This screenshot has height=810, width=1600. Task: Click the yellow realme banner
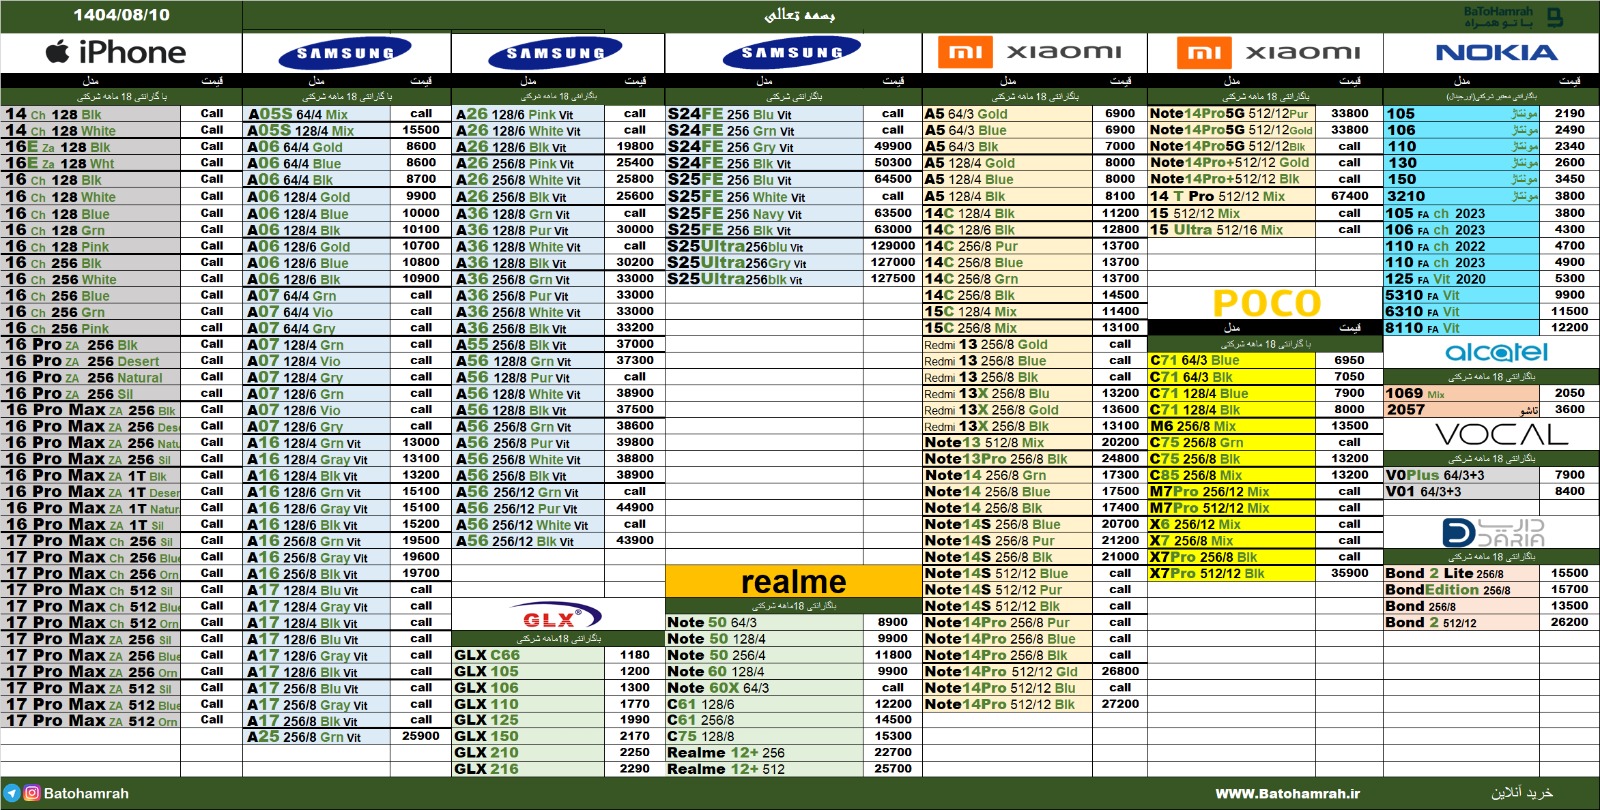793,582
